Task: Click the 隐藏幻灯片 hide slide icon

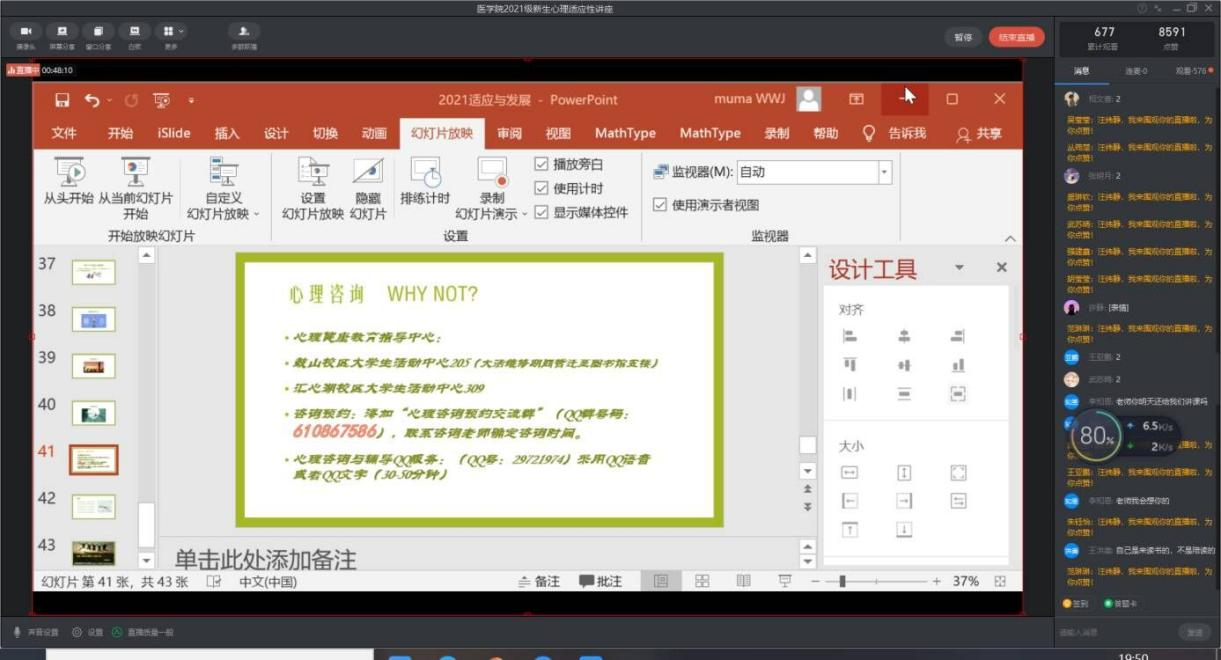Action: [x=367, y=173]
